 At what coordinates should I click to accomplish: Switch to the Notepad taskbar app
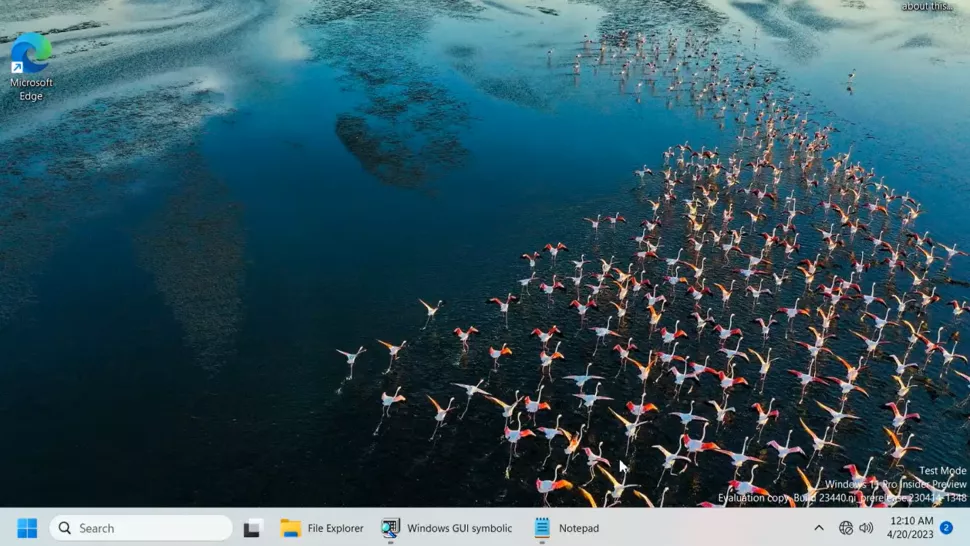tap(567, 528)
